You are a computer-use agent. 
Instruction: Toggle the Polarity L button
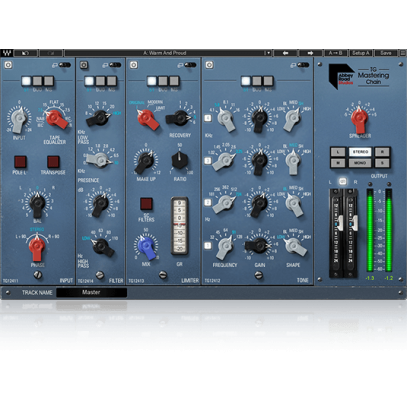click(20, 162)
